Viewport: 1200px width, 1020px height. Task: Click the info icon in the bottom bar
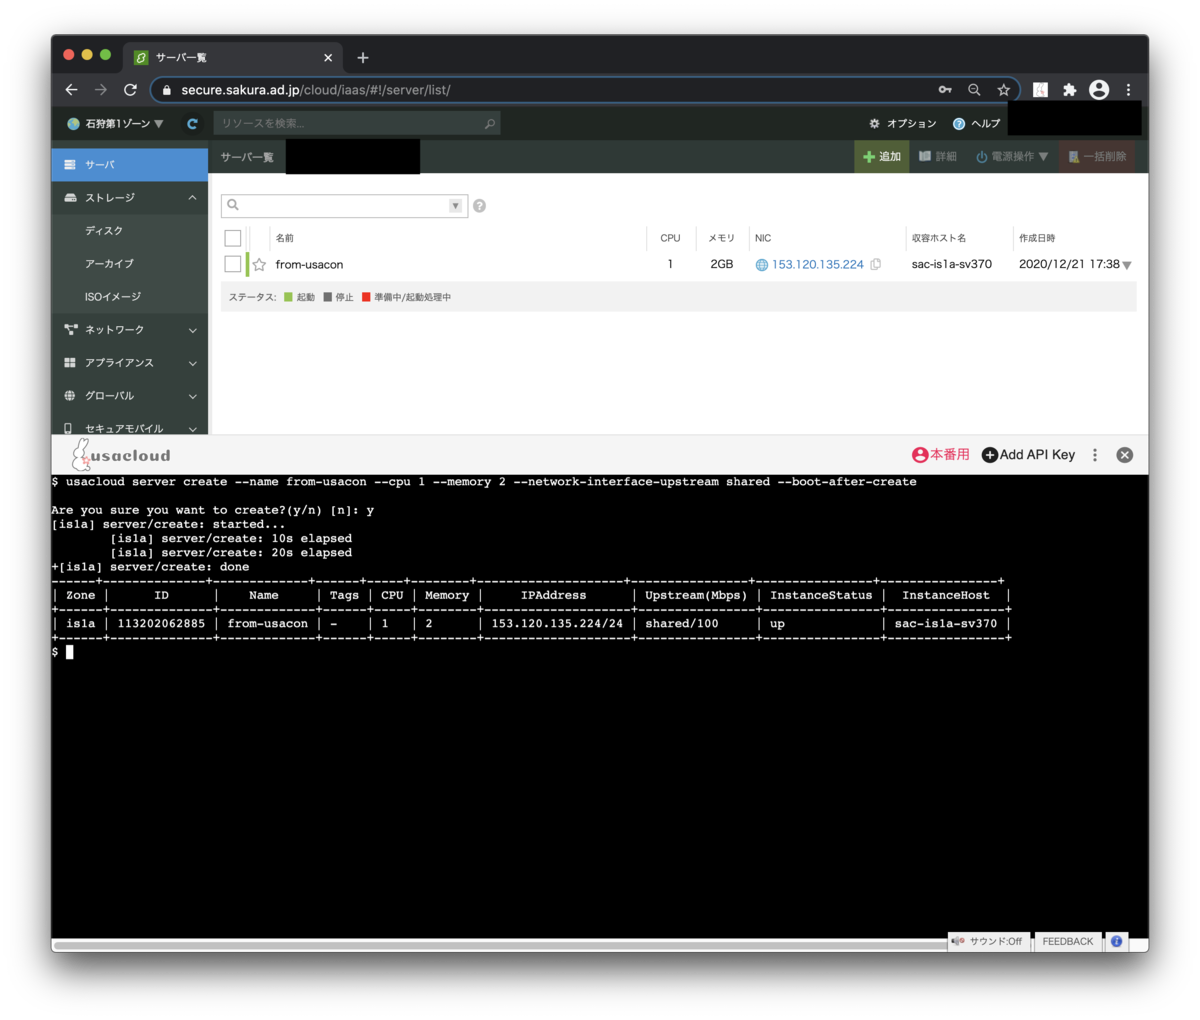[x=1116, y=941]
